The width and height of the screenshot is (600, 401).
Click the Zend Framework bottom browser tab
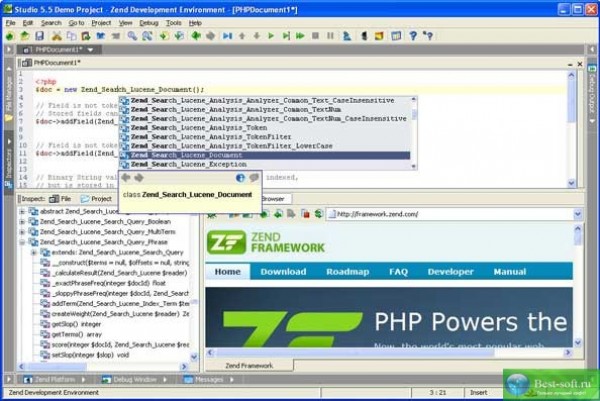click(x=249, y=366)
